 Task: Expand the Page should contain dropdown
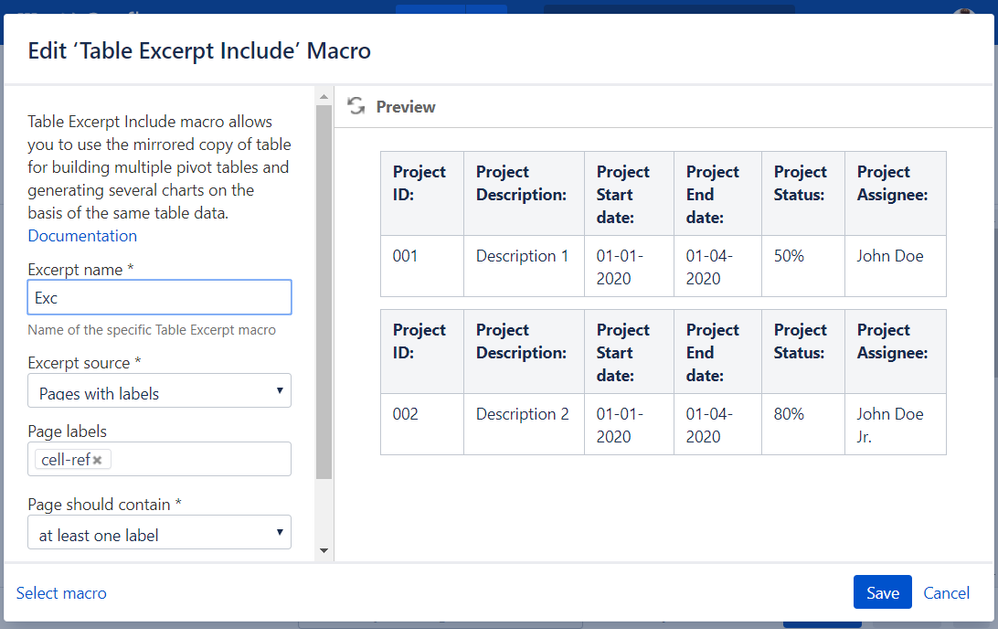click(x=159, y=534)
